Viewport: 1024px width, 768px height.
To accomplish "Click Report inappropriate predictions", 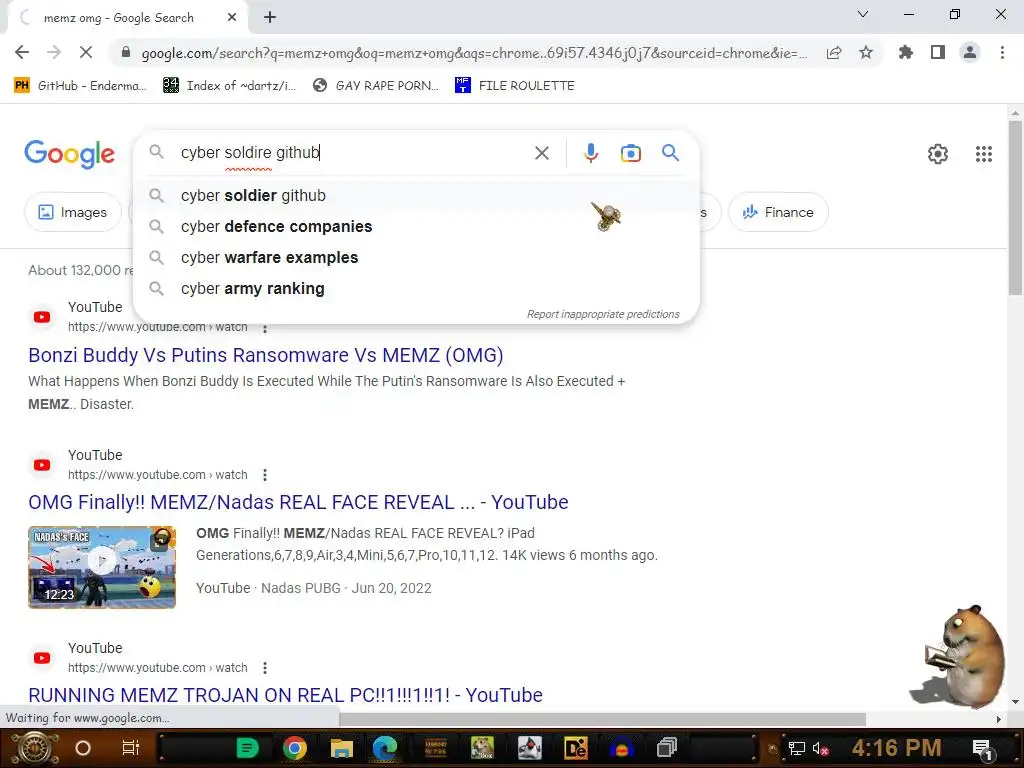I will tap(603, 314).
